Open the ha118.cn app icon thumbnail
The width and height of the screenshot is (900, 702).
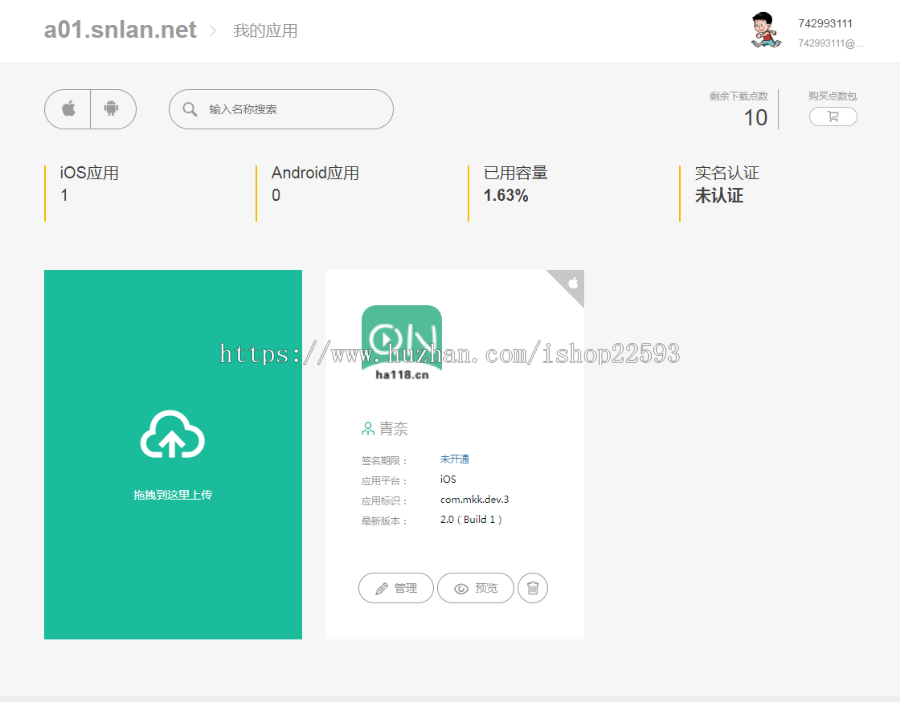click(402, 342)
